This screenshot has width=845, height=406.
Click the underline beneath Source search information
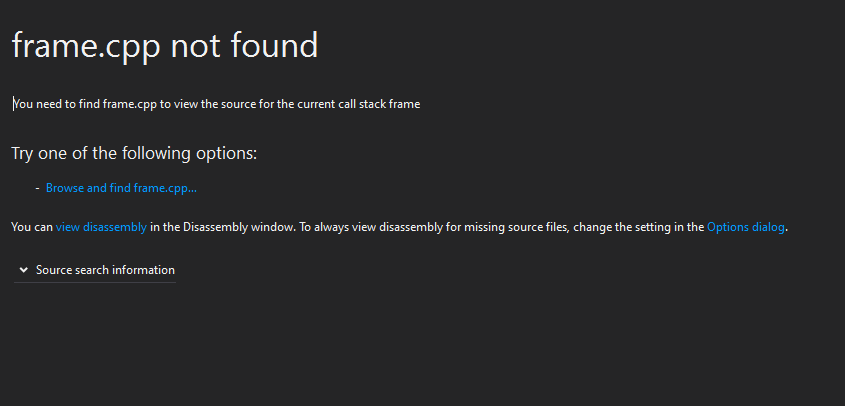[95, 282]
